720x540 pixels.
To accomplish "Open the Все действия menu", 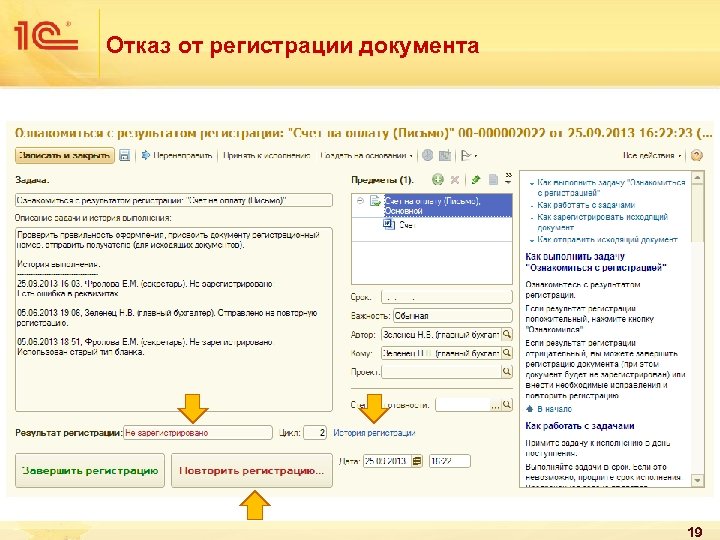I will (x=652, y=156).
